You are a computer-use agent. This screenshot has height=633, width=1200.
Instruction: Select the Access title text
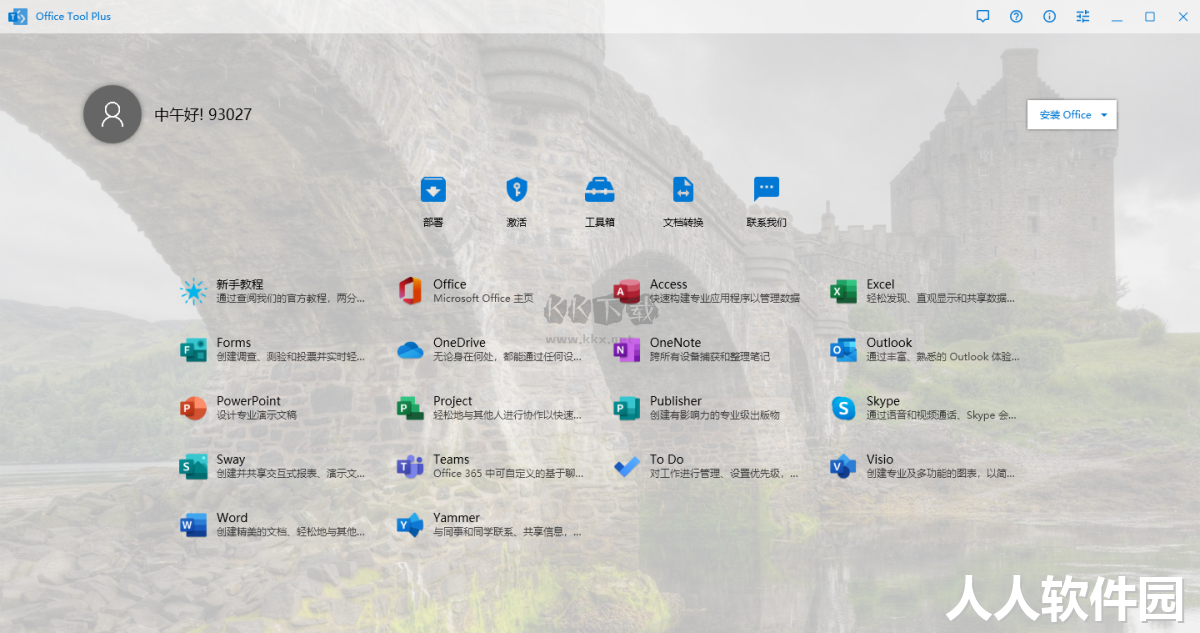coord(668,284)
